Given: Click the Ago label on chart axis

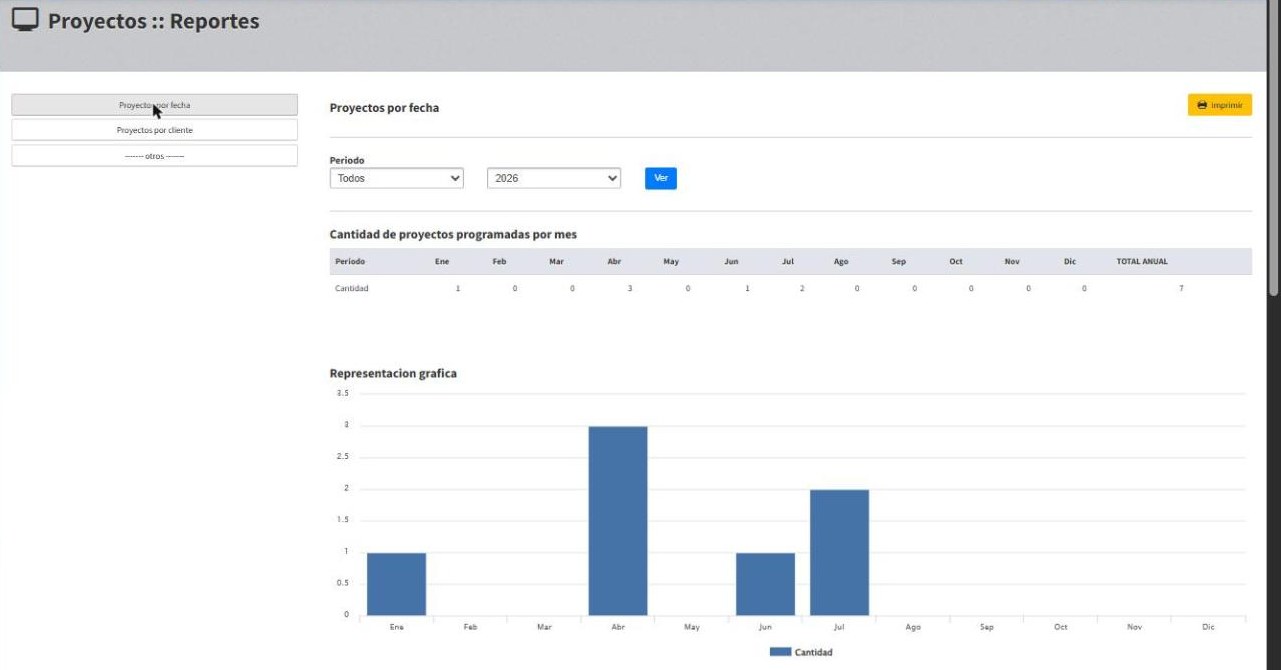Looking at the screenshot, I should 912,627.
